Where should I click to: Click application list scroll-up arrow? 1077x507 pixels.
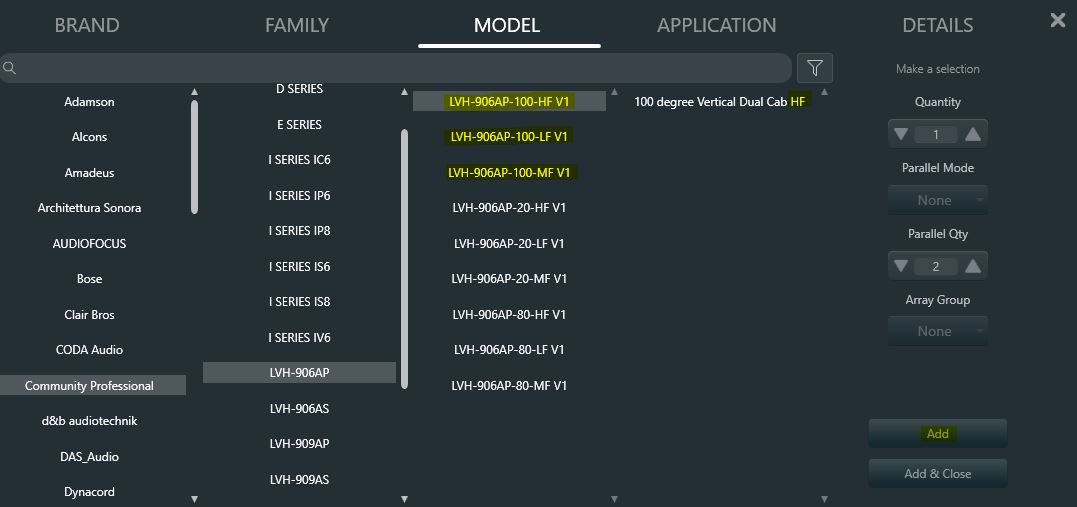coord(825,92)
